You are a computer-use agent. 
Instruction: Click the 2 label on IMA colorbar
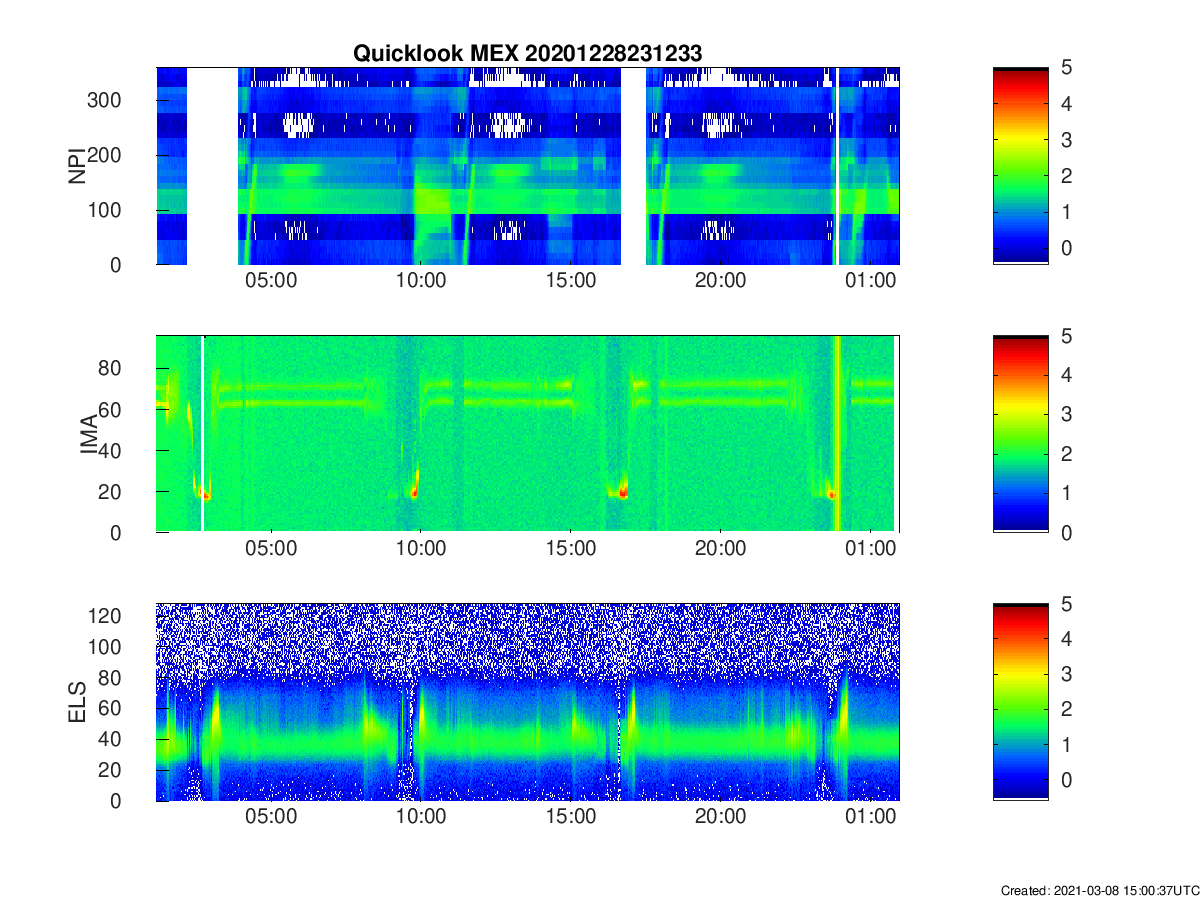pos(1066,454)
